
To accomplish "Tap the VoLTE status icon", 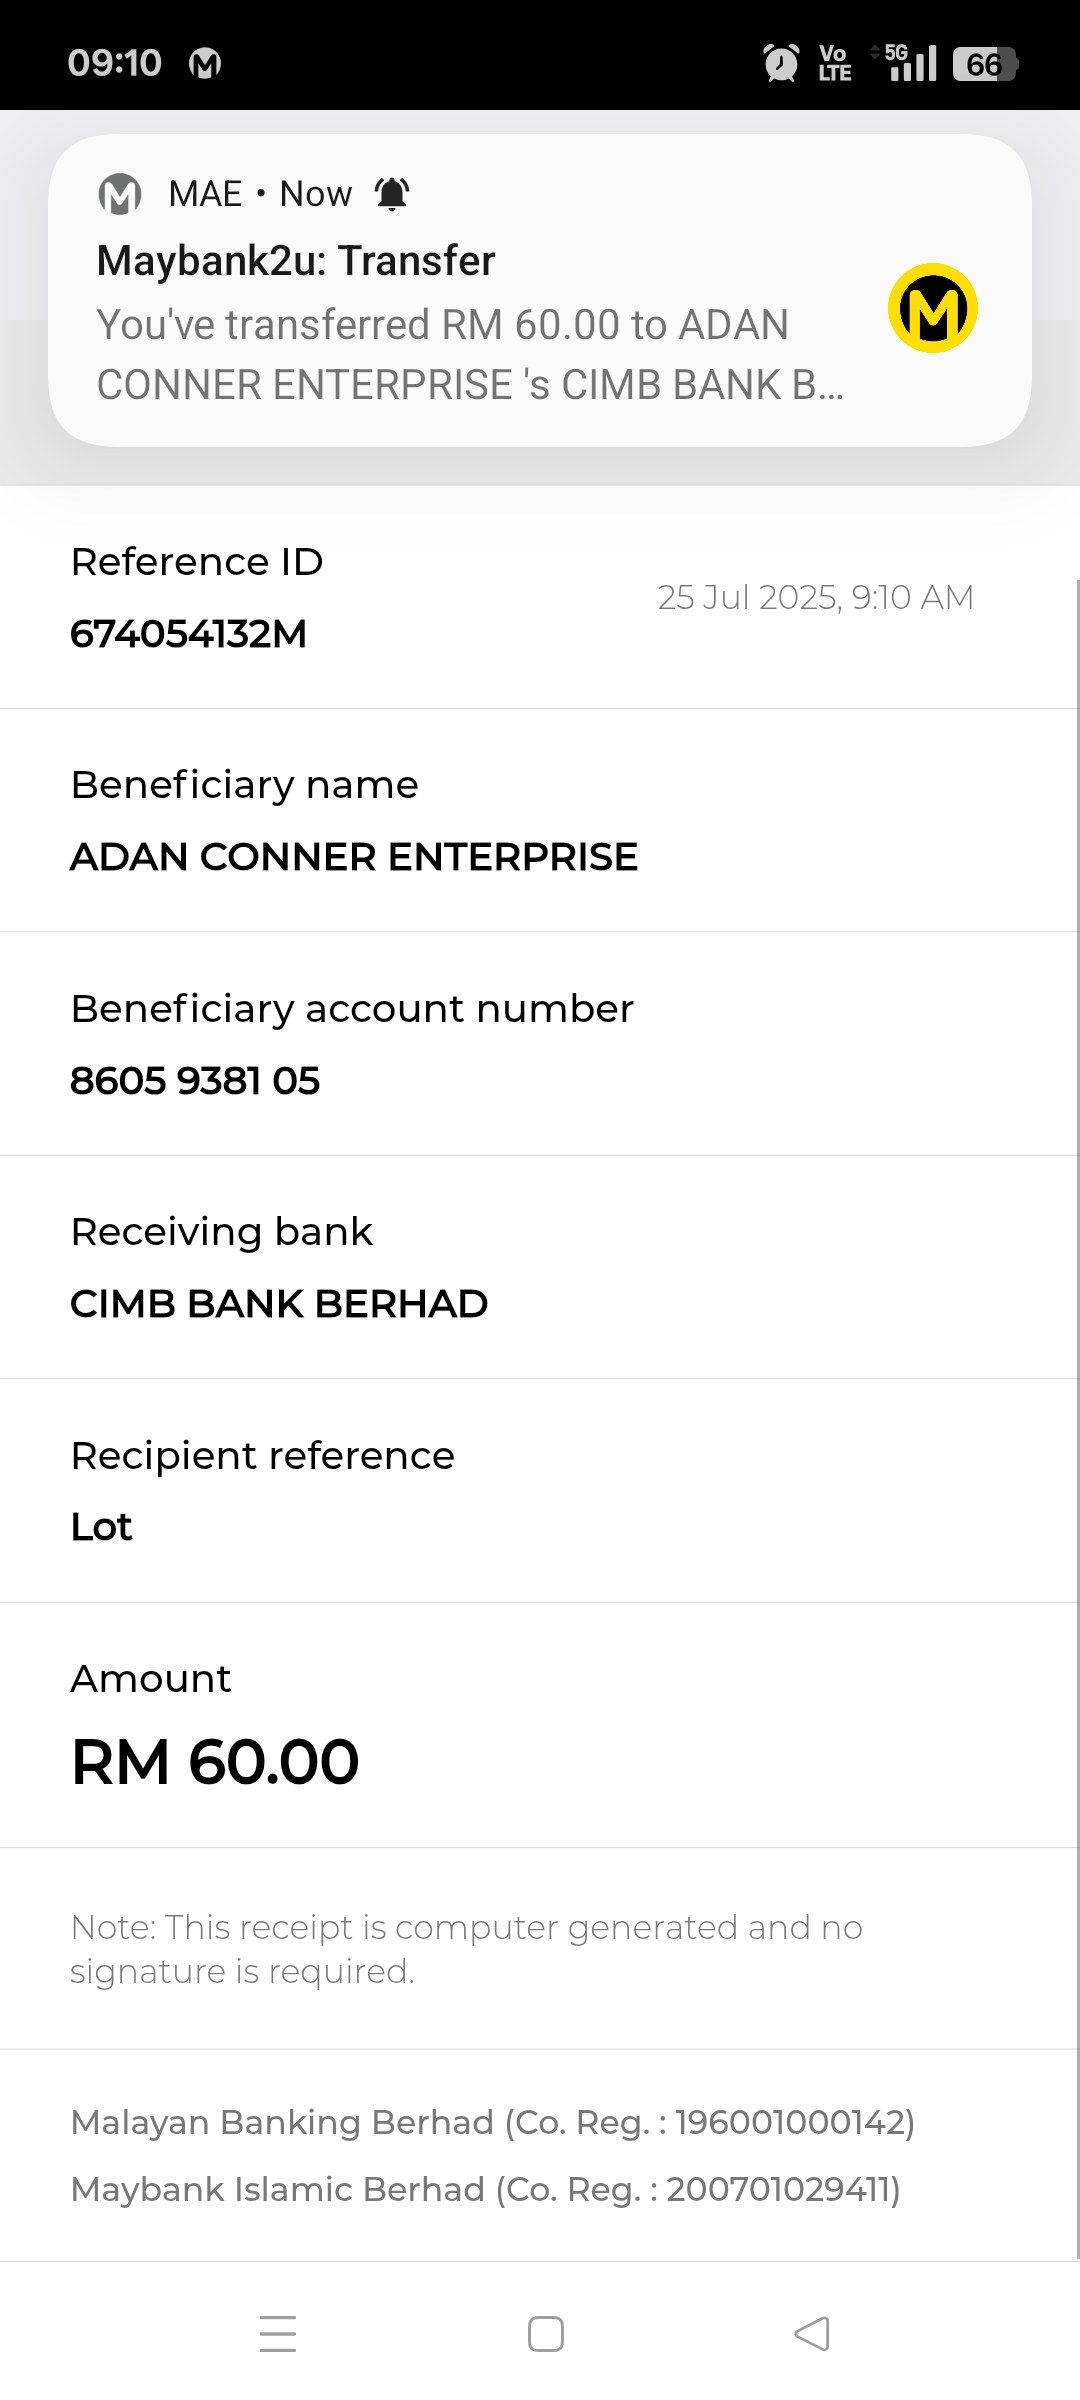I will pyautogui.click(x=835, y=63).
